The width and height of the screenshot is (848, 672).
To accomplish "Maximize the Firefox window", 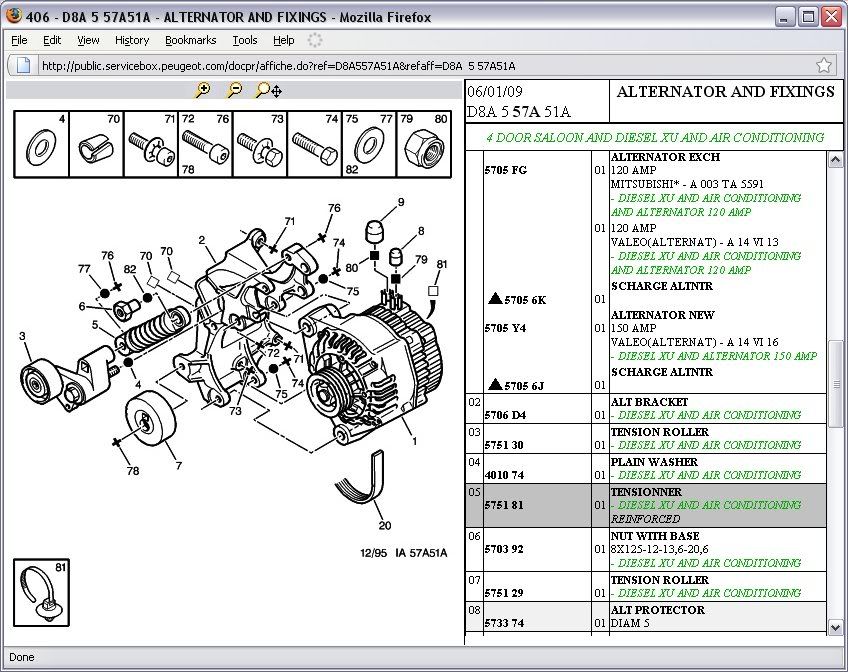I will pos(808,17).
